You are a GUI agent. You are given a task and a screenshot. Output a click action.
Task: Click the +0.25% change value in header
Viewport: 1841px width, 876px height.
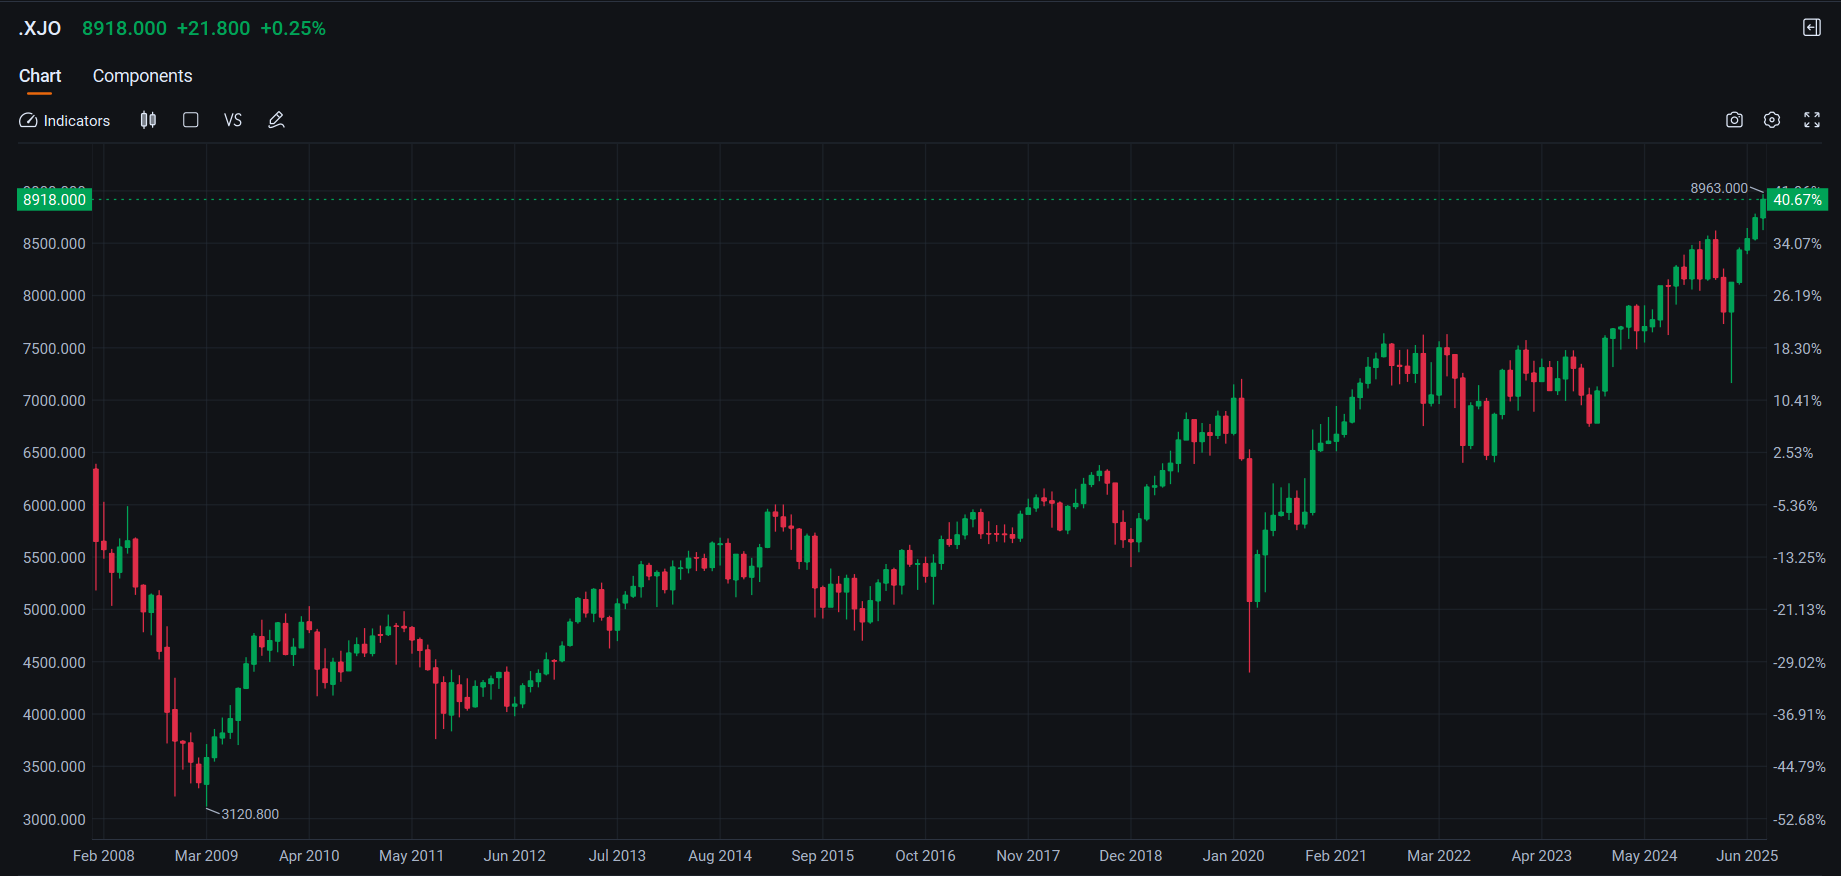point(293,28)
